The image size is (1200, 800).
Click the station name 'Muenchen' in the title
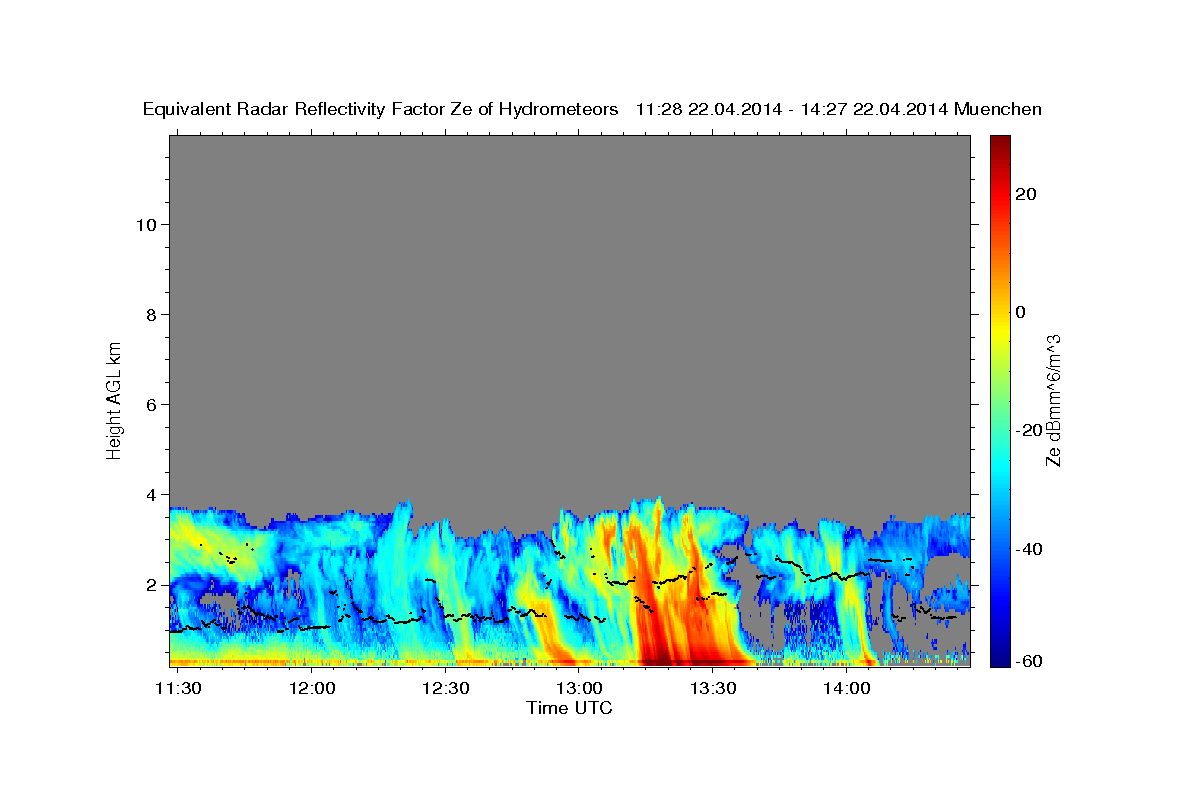999,109
